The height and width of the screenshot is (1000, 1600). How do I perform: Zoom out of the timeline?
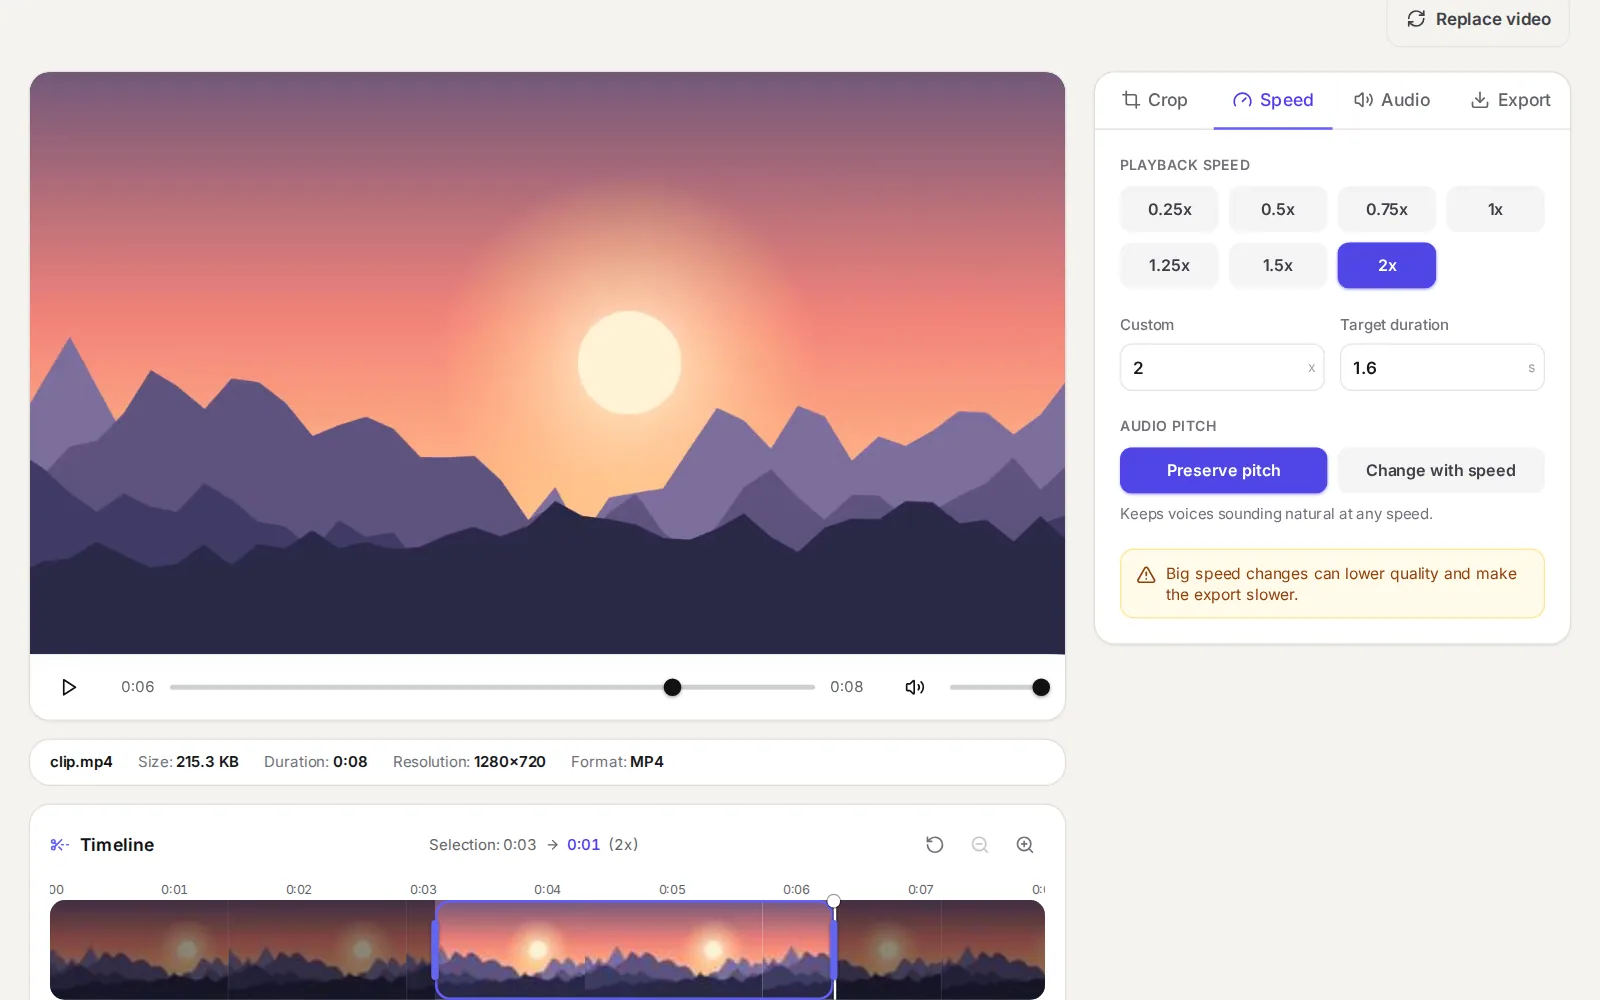coord(980,845)
